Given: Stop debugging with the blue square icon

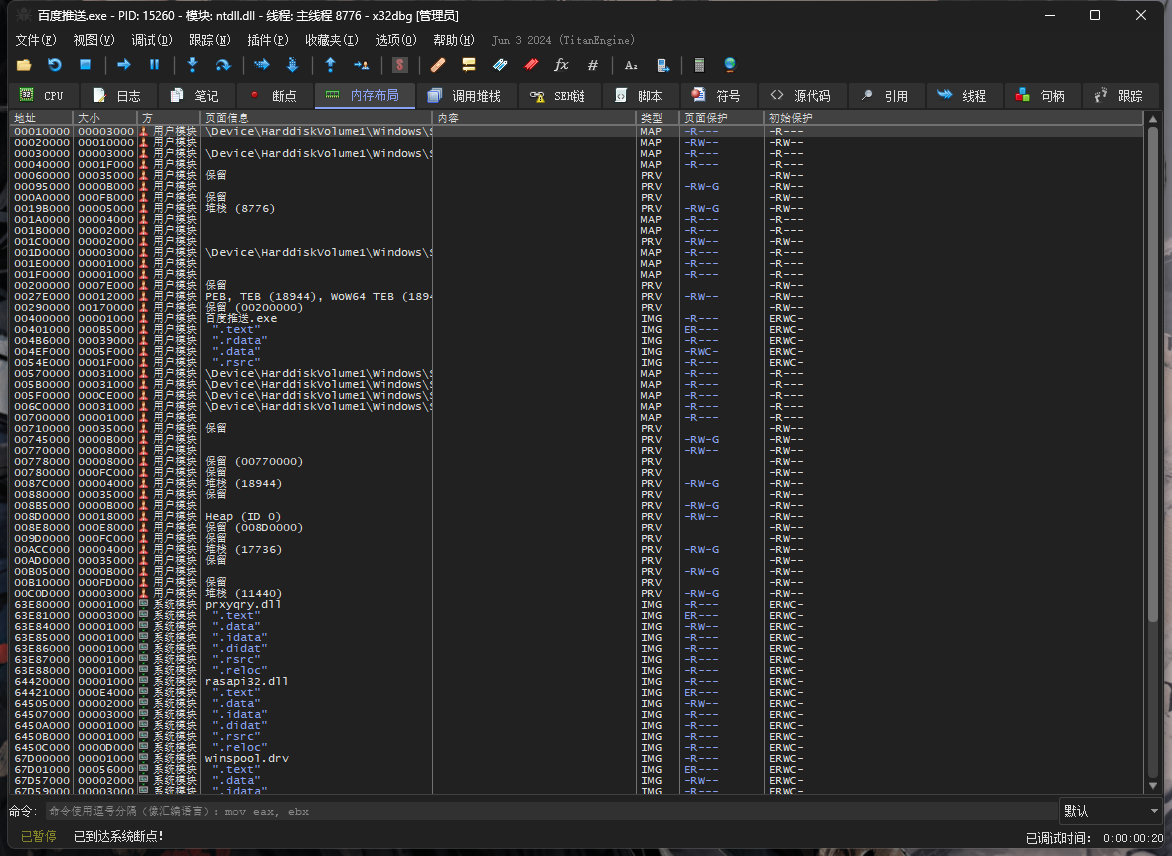Looking at the screenshot, I should click(x=85, y=65).
